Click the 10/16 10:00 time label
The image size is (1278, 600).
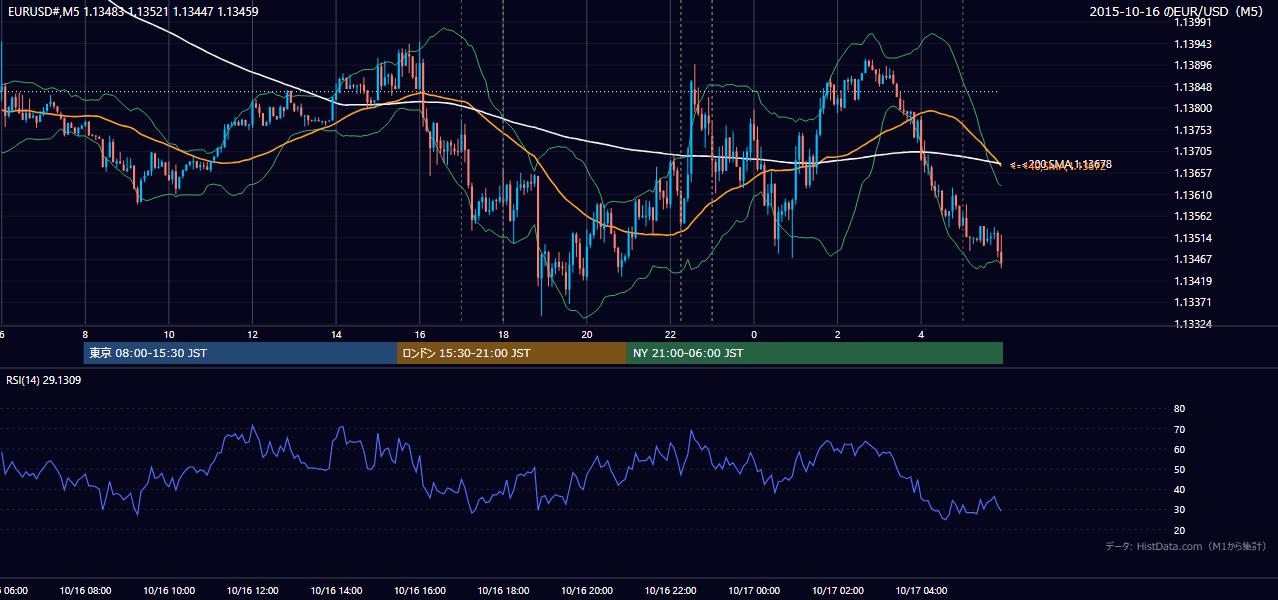(x=168, y=591)
